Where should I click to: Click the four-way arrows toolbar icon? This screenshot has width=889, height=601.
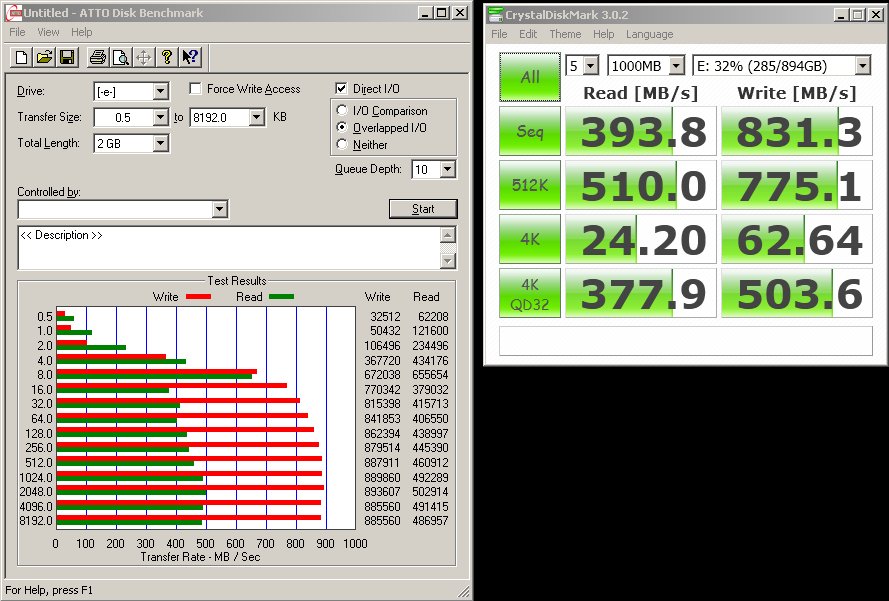143,57
